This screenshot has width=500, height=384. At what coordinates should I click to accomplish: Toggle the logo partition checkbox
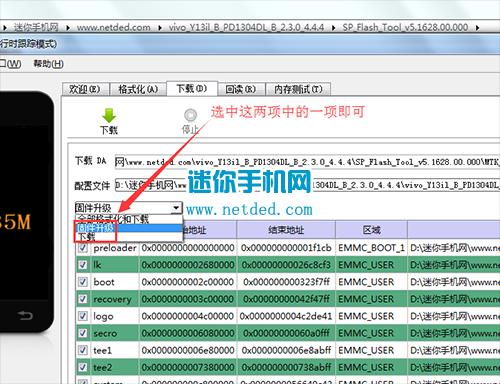[x=83, y=316]
